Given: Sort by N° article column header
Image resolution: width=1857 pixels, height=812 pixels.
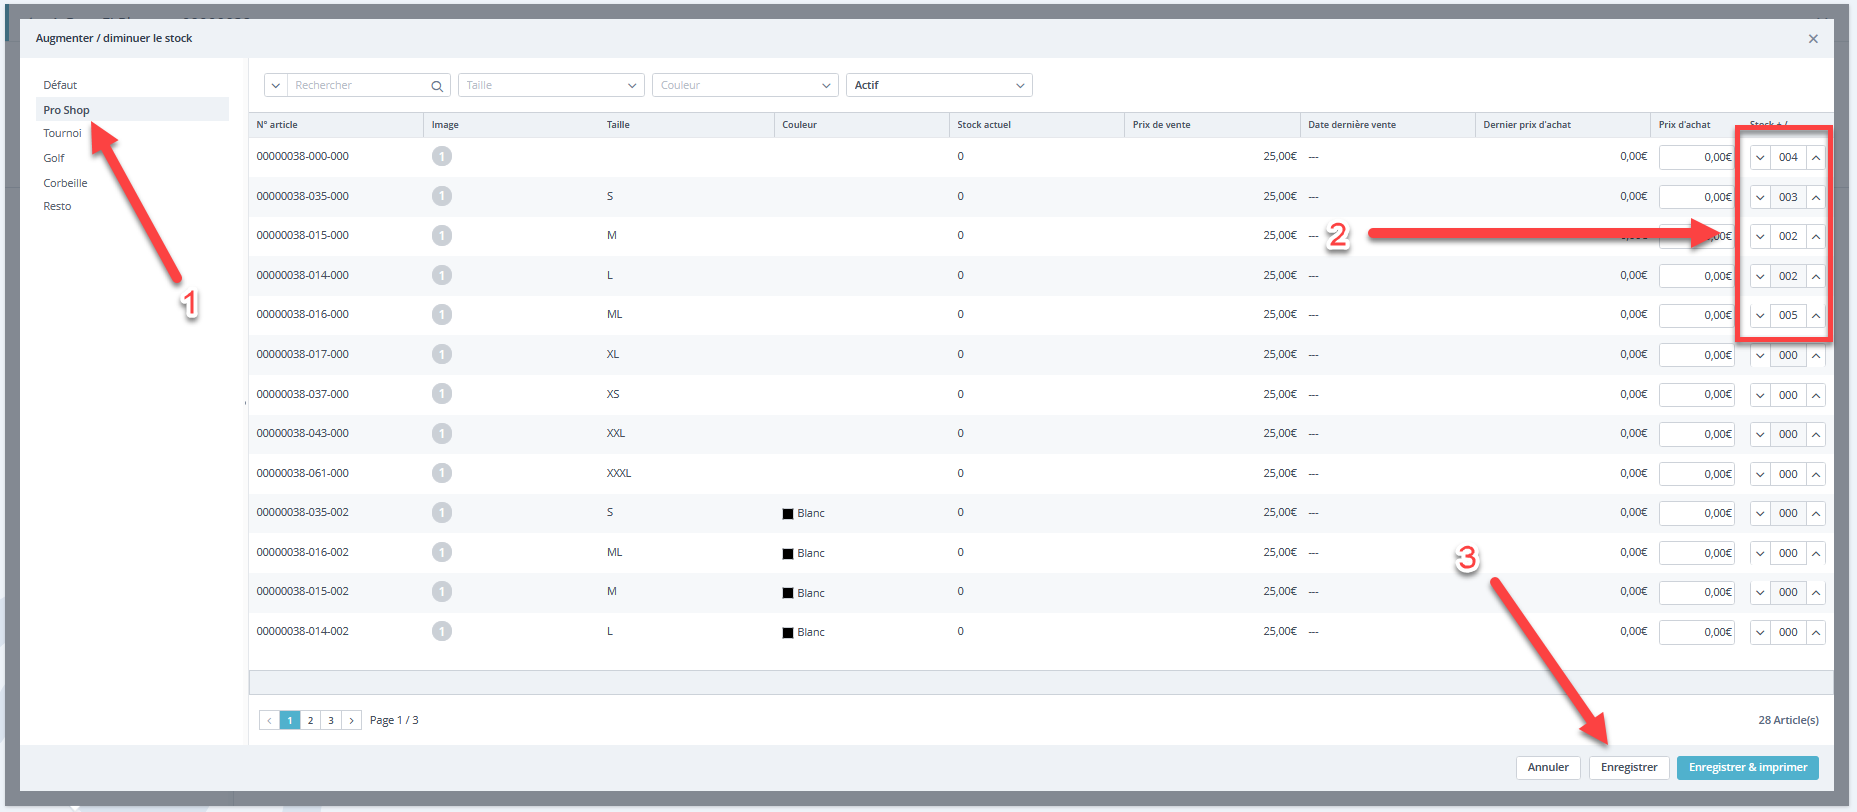Looking at the screenshot, I should (x=277, y=125).
